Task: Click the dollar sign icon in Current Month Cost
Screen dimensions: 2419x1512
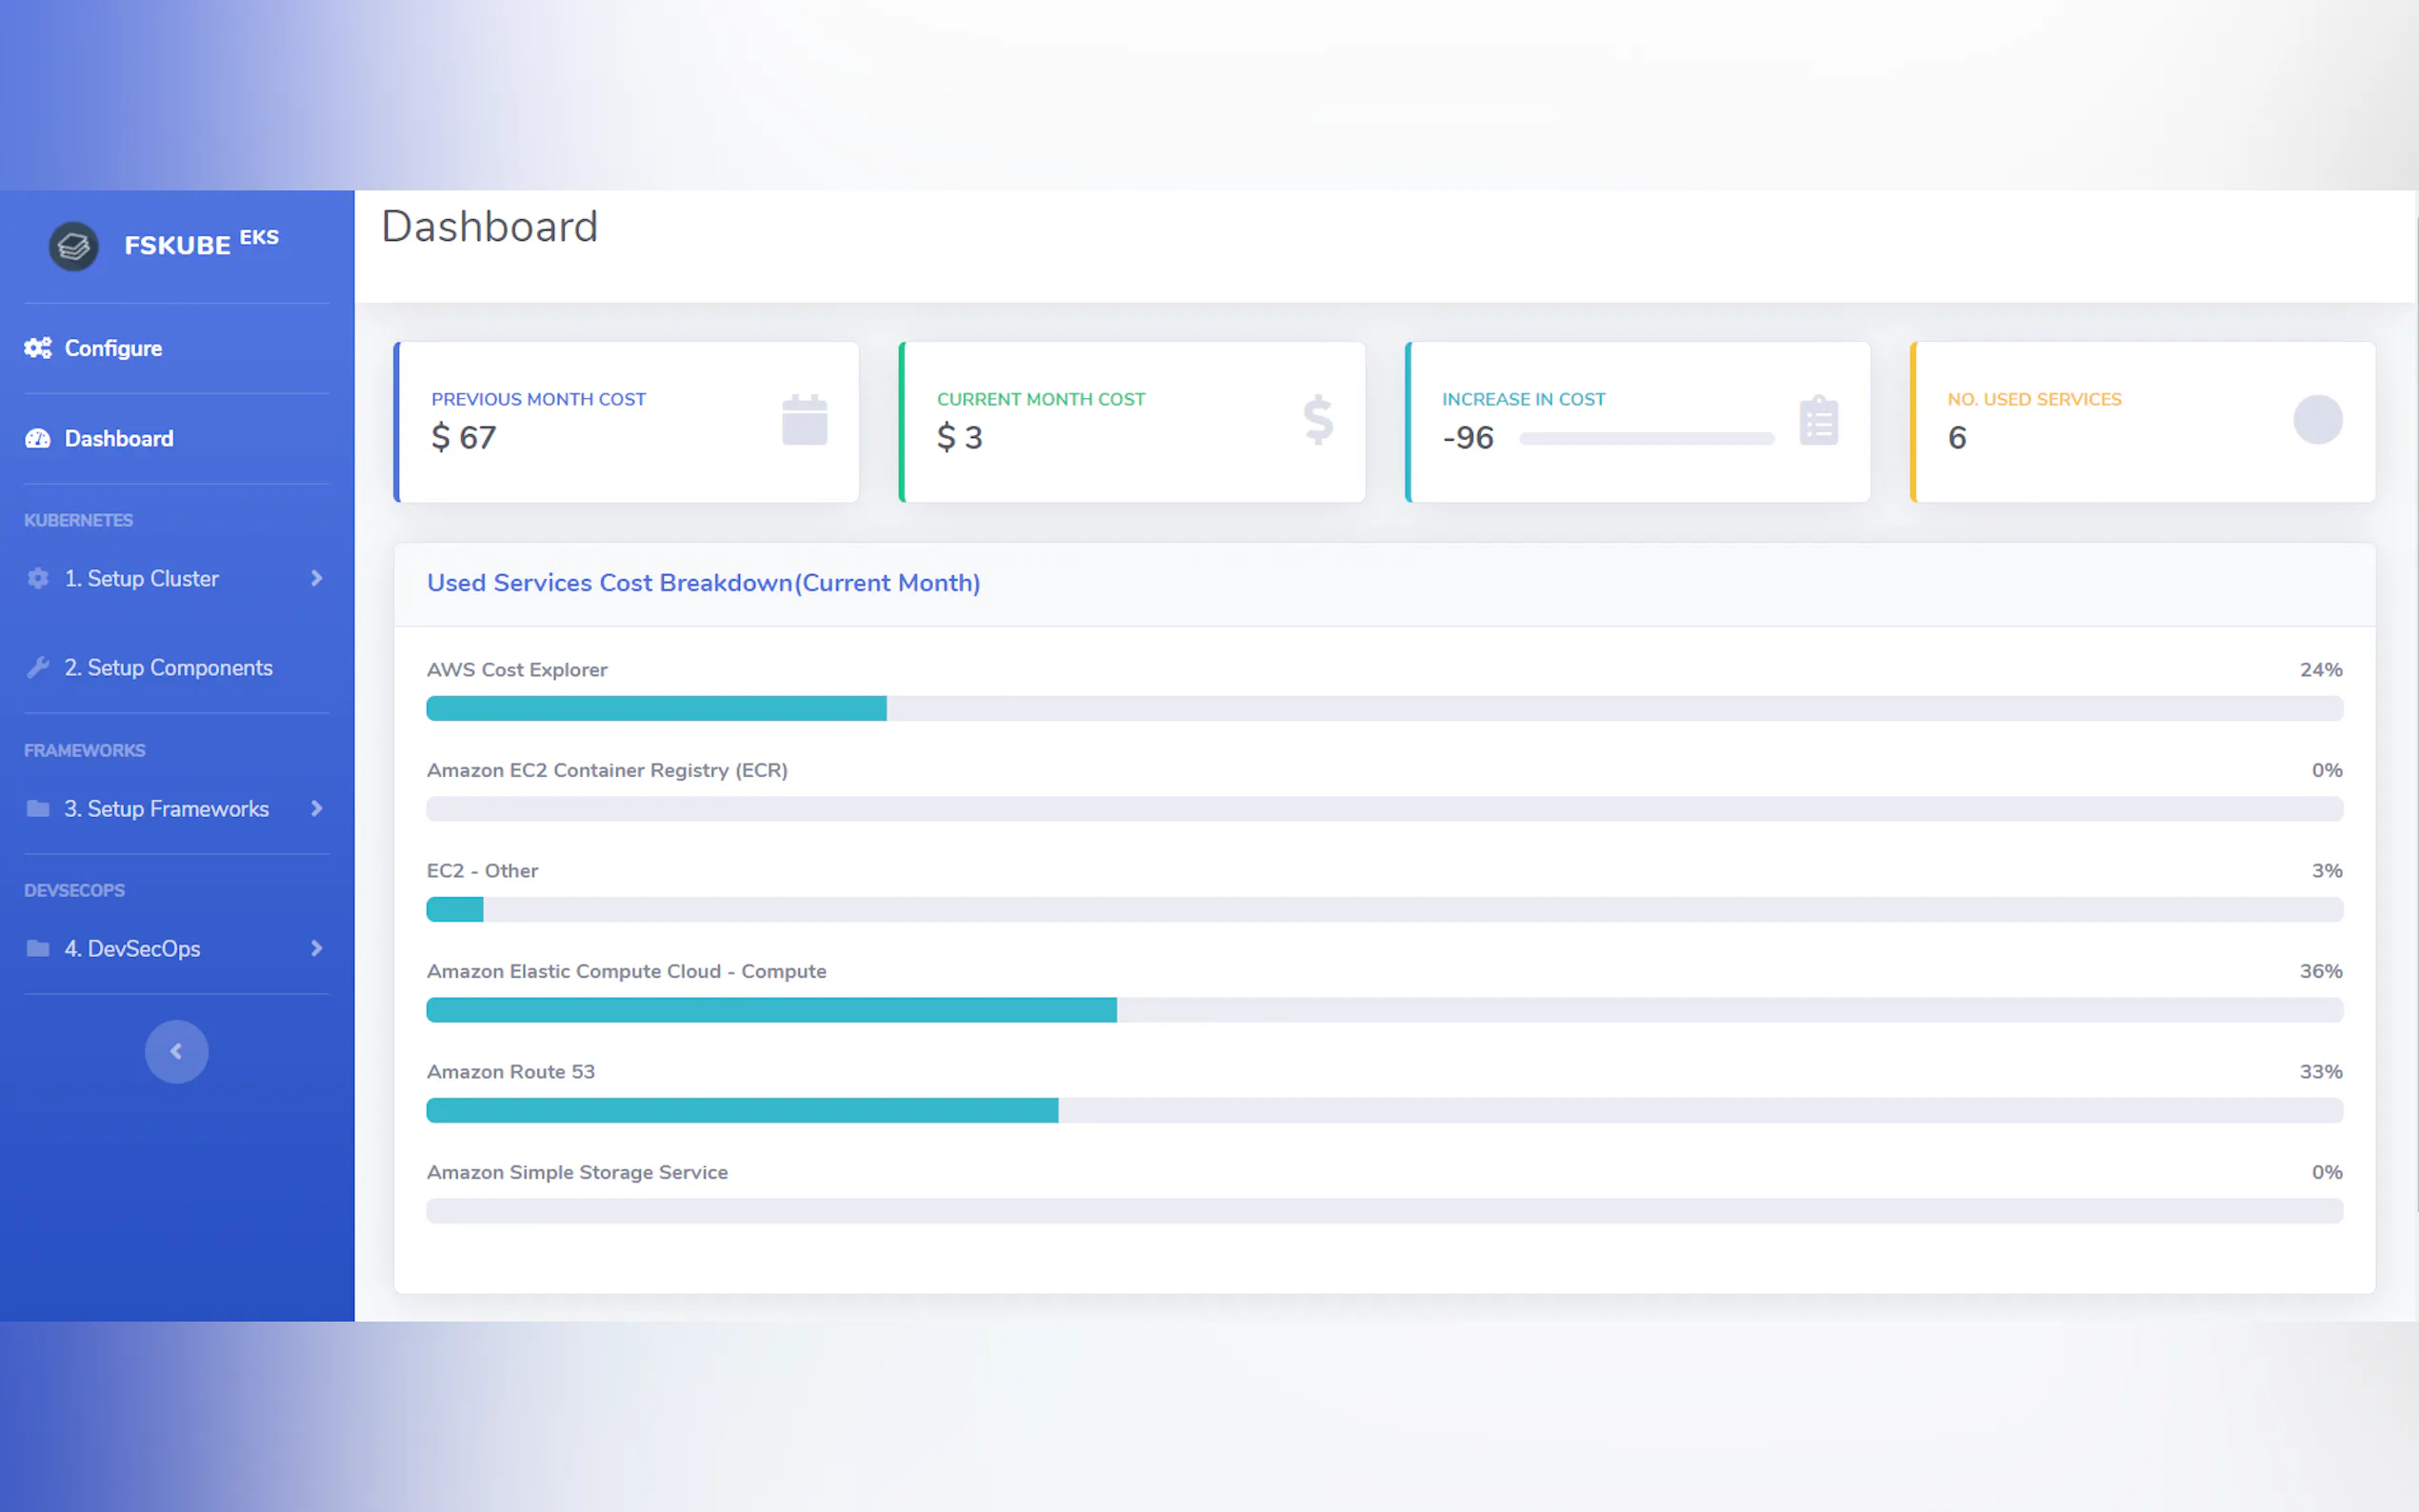Action: click(1317, 420)
